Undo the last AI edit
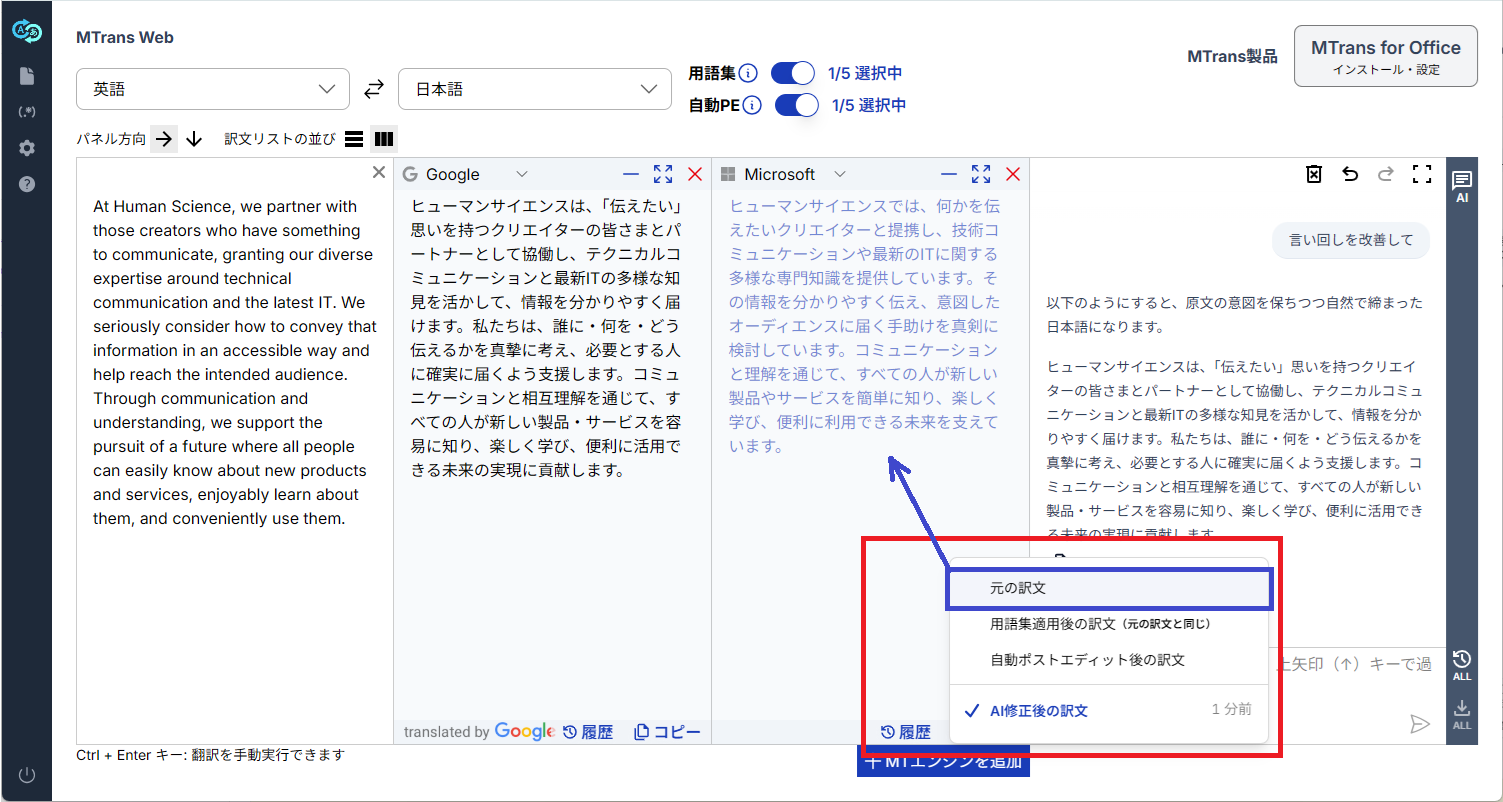The image size is (1503, 802). (x=1350, y=174)
